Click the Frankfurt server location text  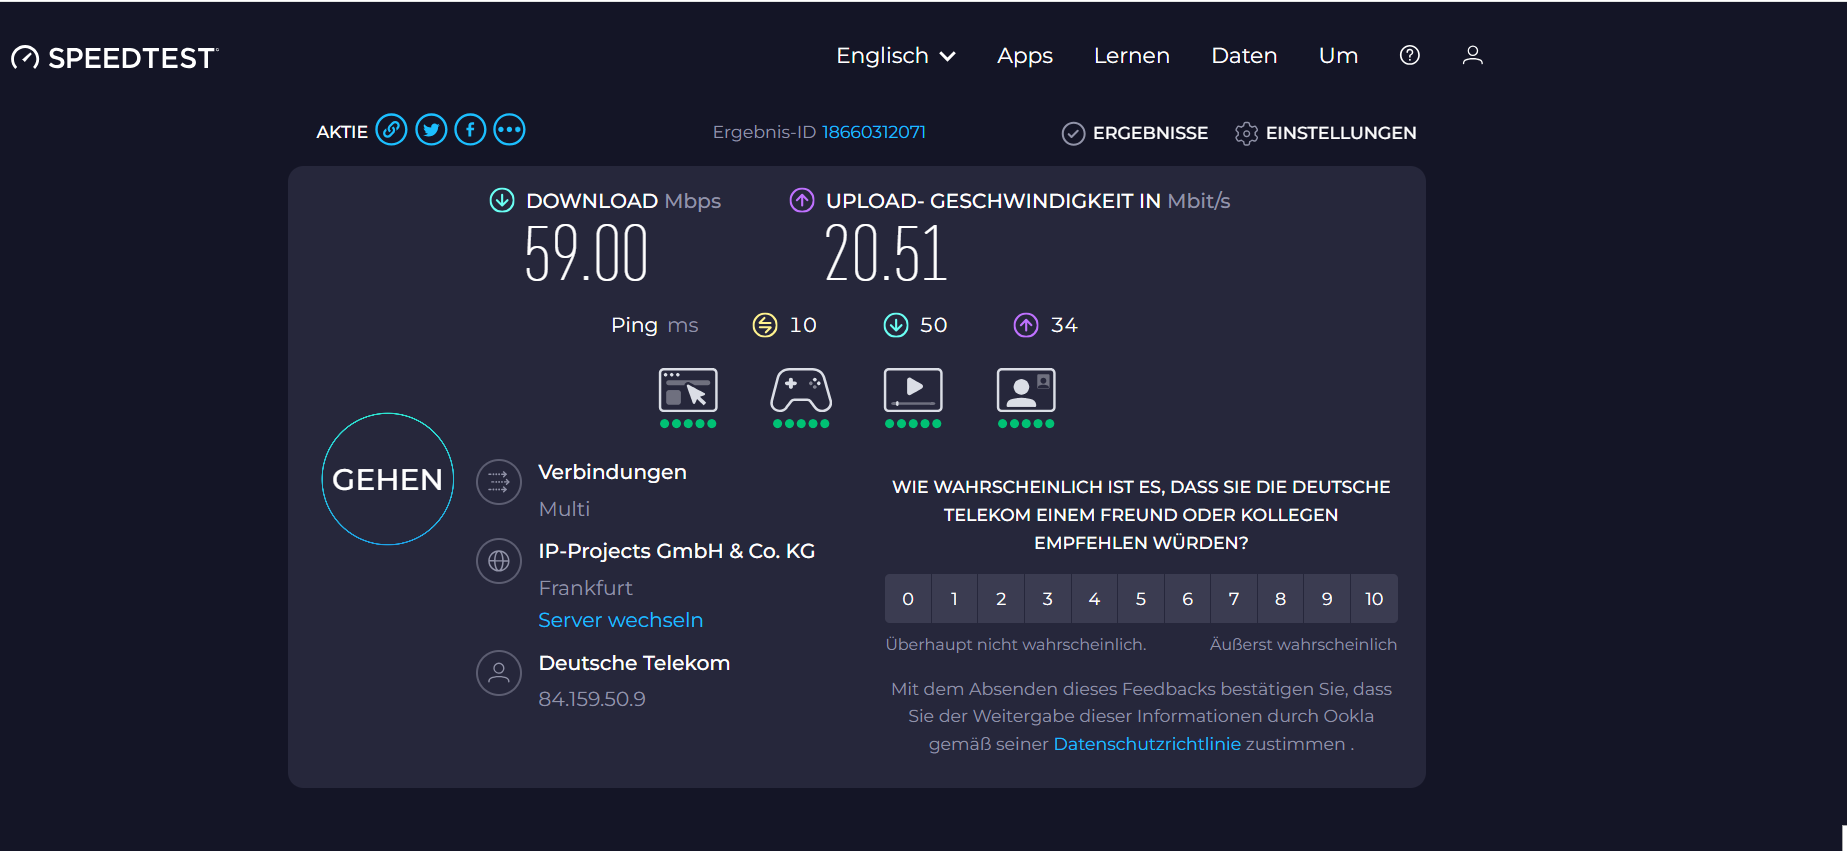pyautogui.click(x=586, y=588)
